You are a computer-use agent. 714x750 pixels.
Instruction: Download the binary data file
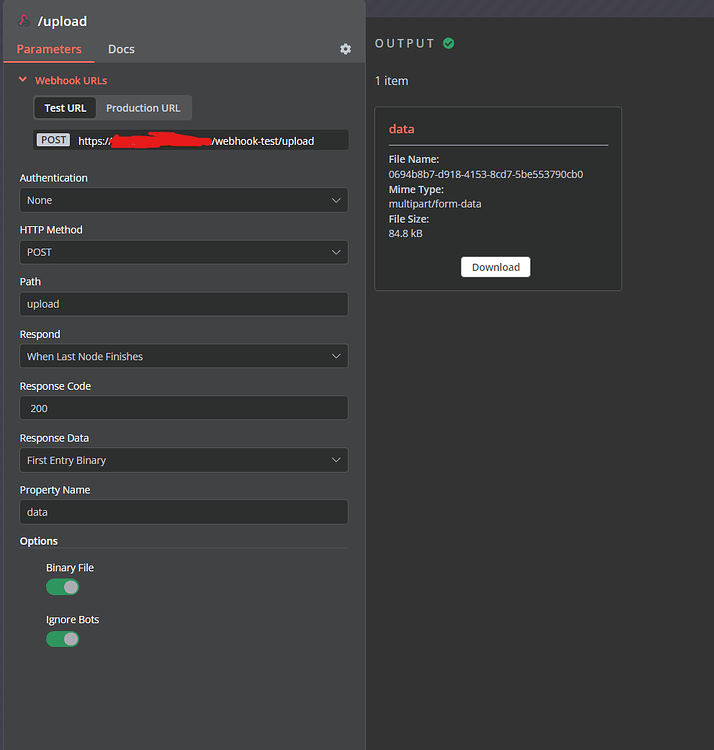pos(496,267)
